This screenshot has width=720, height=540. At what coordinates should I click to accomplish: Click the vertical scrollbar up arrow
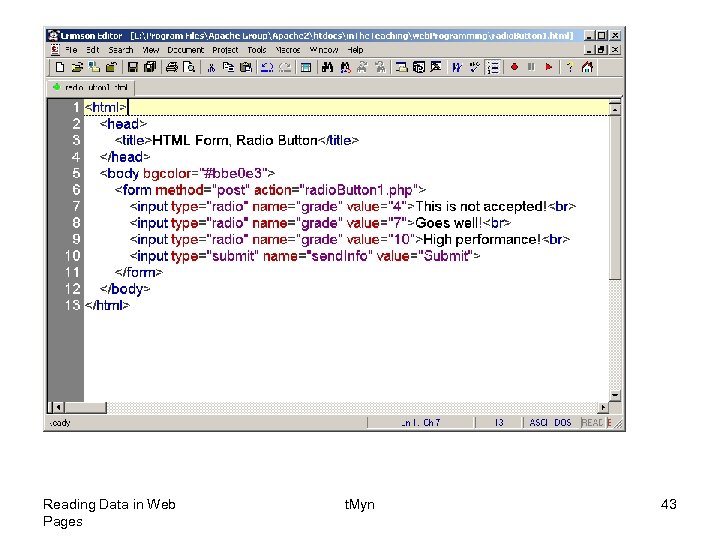(x=615, y=109)
